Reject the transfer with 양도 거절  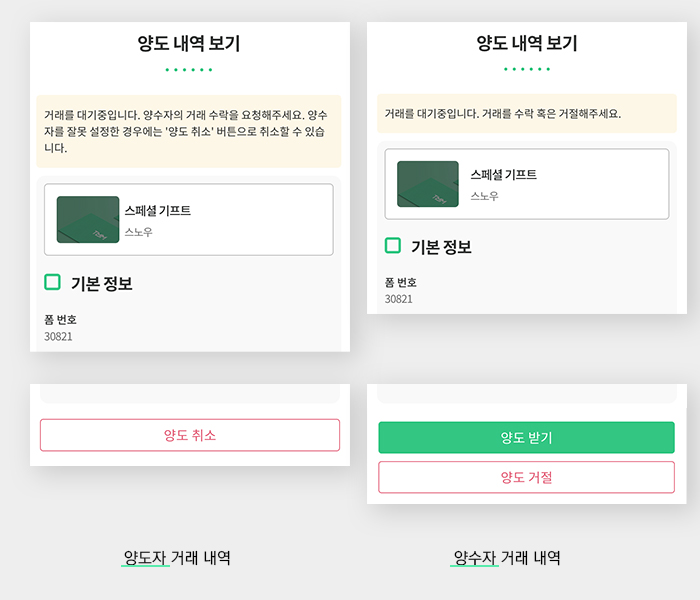point(526,477)
